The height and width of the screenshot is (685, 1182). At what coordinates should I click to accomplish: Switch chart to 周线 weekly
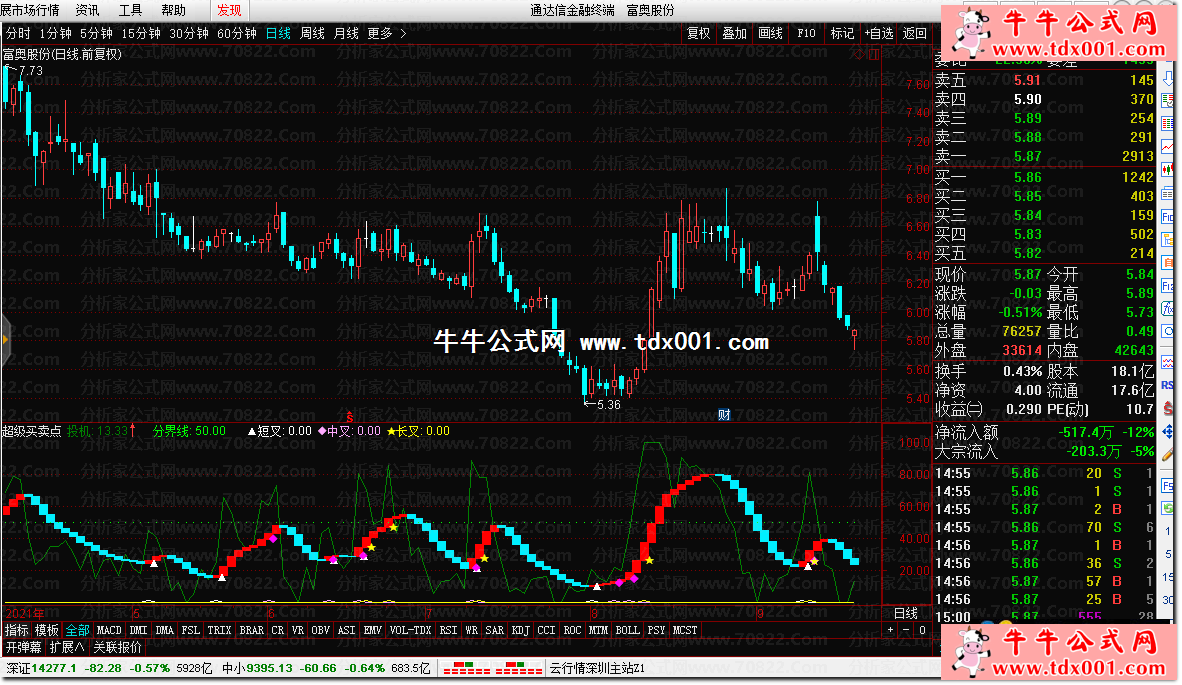pos(312,33)
